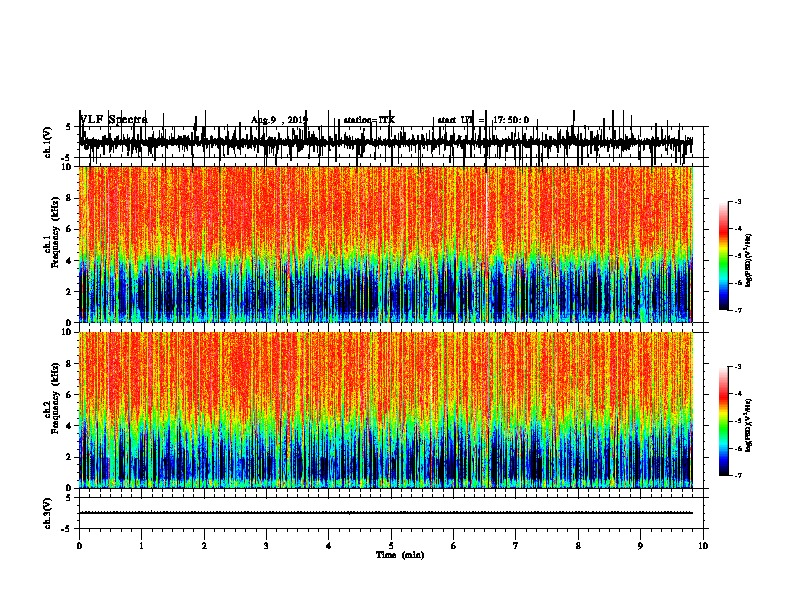Click the ch.1 spectrogram panel
Image resolution: width=792 pixels, height=612 pixels.
(x=386, y=244)
